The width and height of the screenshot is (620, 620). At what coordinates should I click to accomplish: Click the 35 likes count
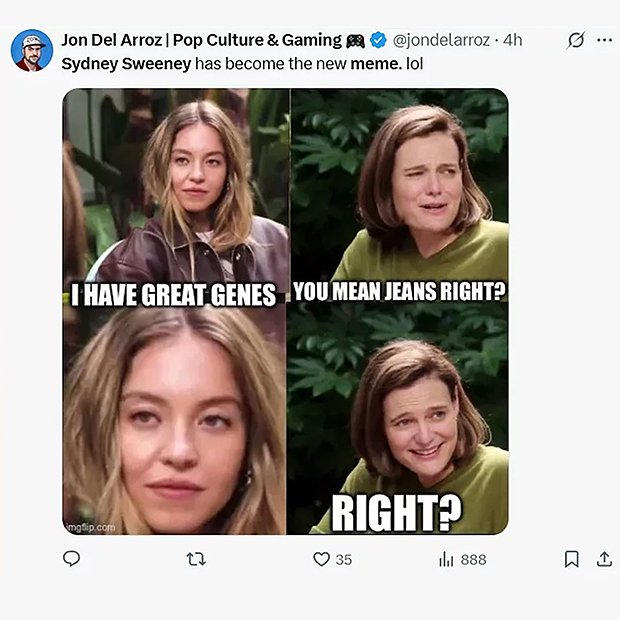point(343,560)
